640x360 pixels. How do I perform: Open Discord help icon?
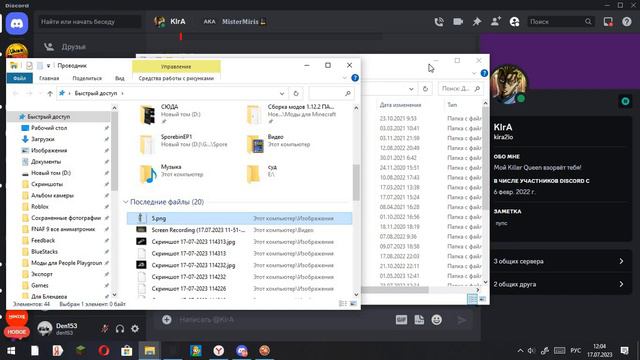(x=627, y=22)
